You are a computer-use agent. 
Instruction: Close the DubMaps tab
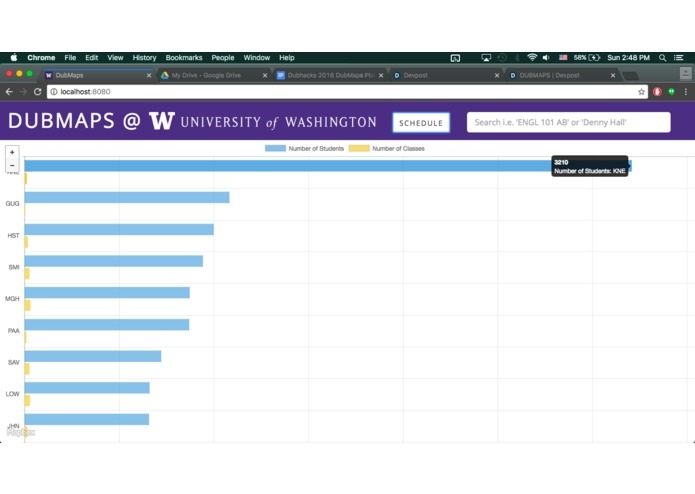(x=149, y=76)
